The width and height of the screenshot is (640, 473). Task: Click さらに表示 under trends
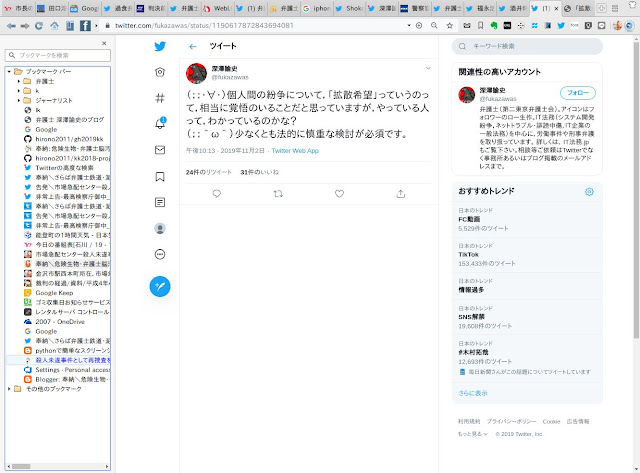473,393
